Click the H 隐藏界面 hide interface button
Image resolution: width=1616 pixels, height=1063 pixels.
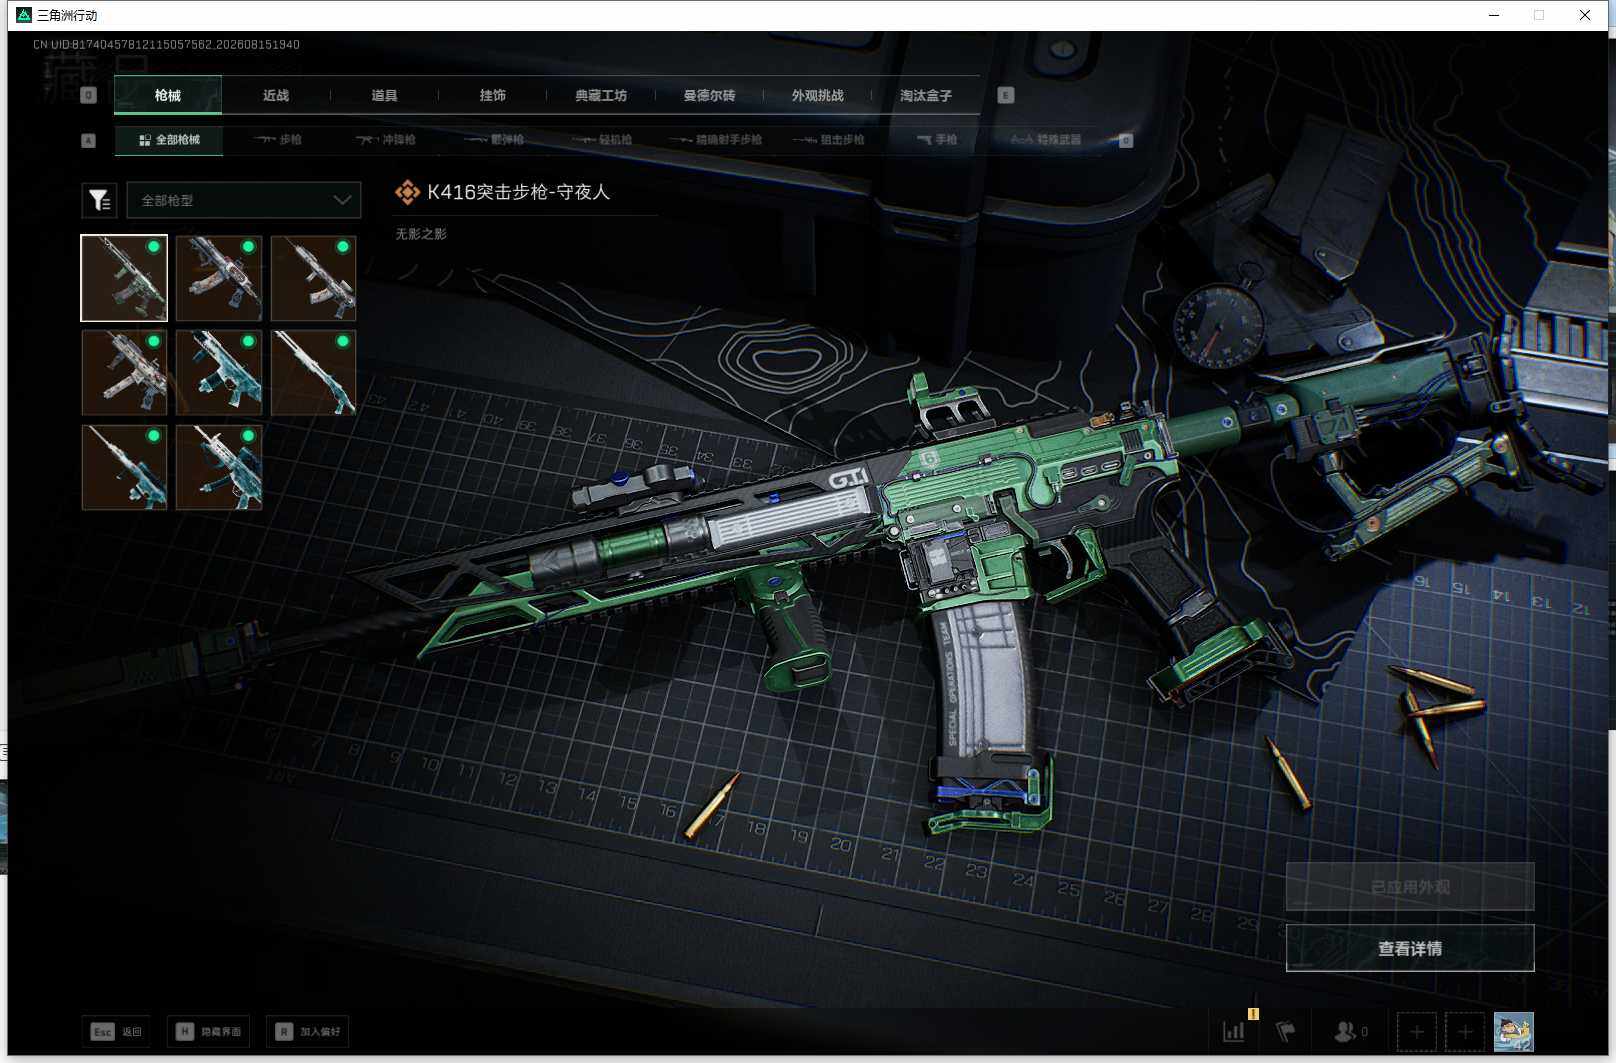coord(208,1031)
